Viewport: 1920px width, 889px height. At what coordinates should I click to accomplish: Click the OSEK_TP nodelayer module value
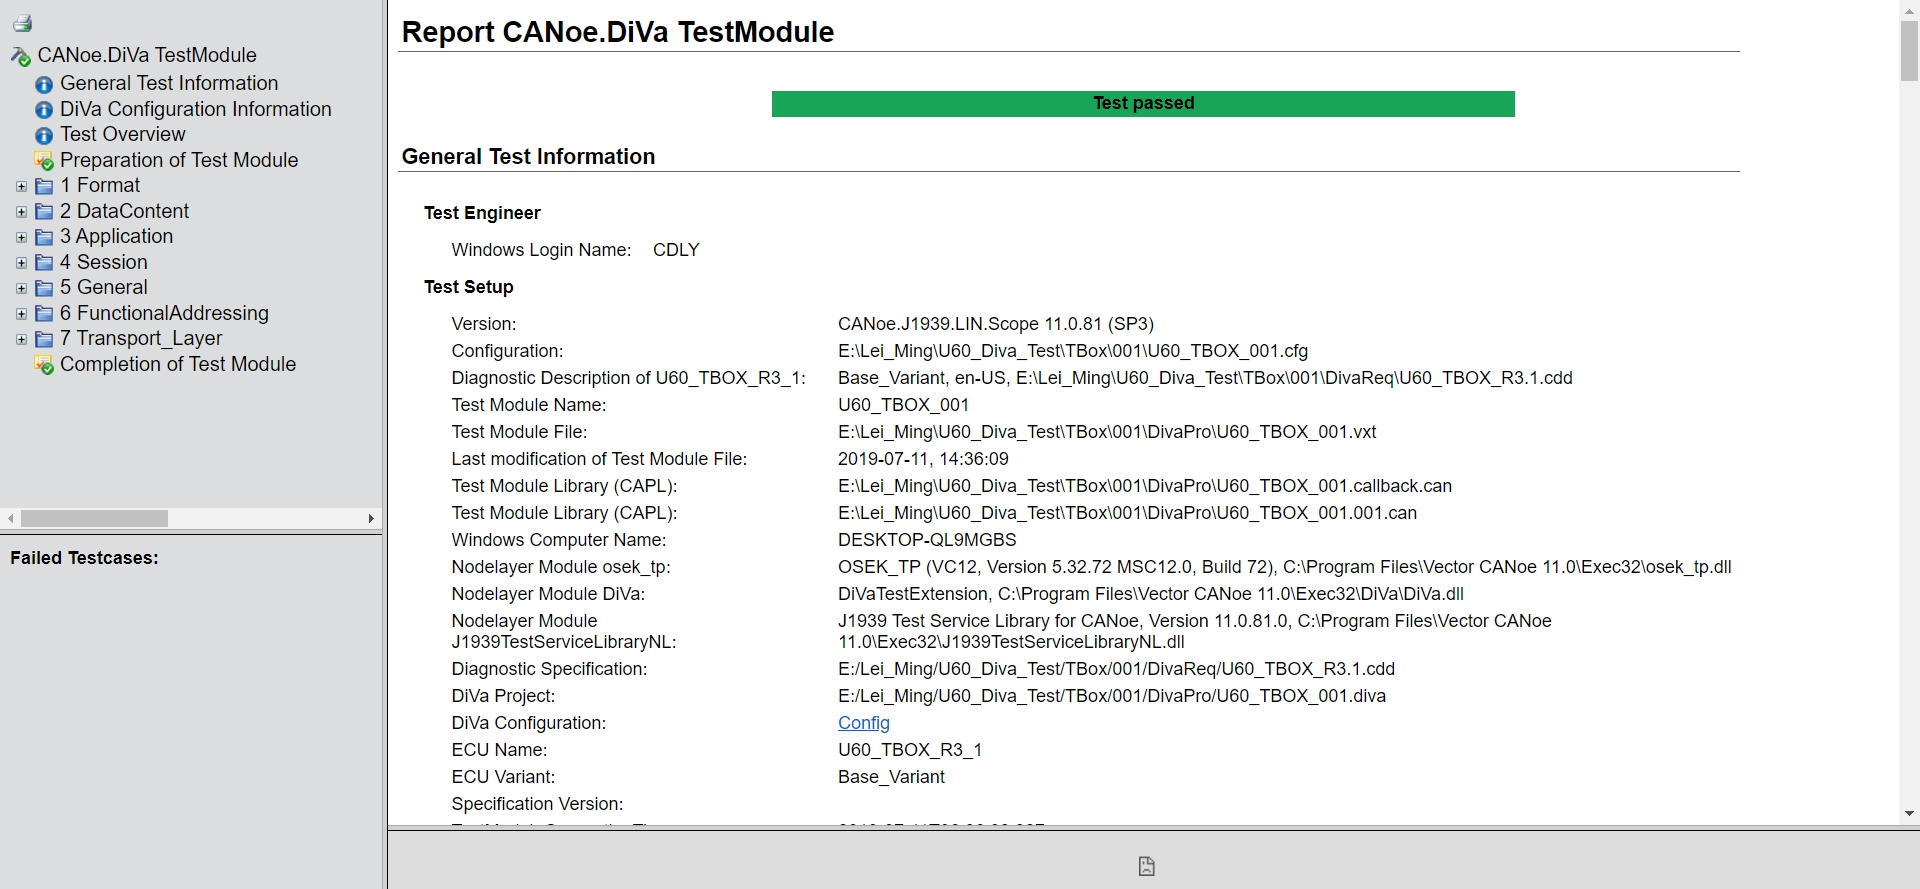click(1285, 567)
